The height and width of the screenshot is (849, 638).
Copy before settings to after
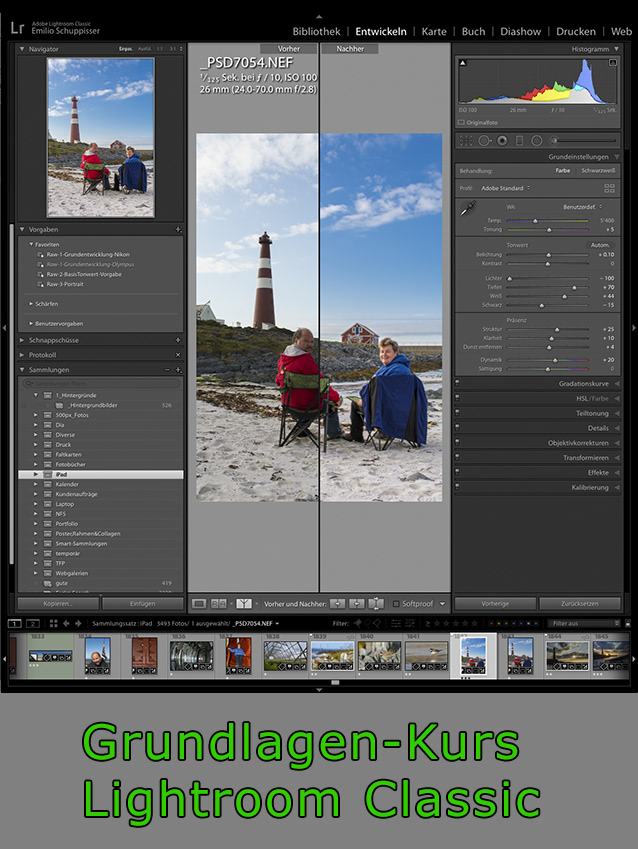[337, 603]
